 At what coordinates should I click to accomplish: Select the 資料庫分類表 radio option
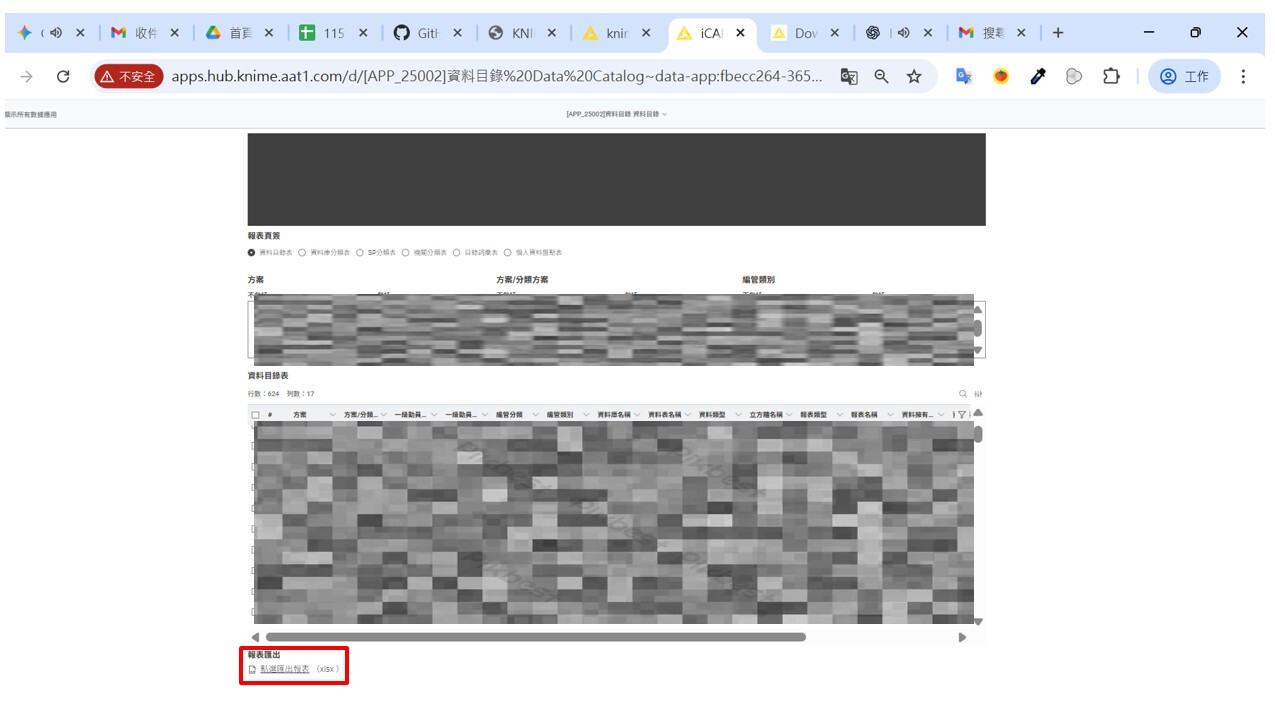pos(302,253)
